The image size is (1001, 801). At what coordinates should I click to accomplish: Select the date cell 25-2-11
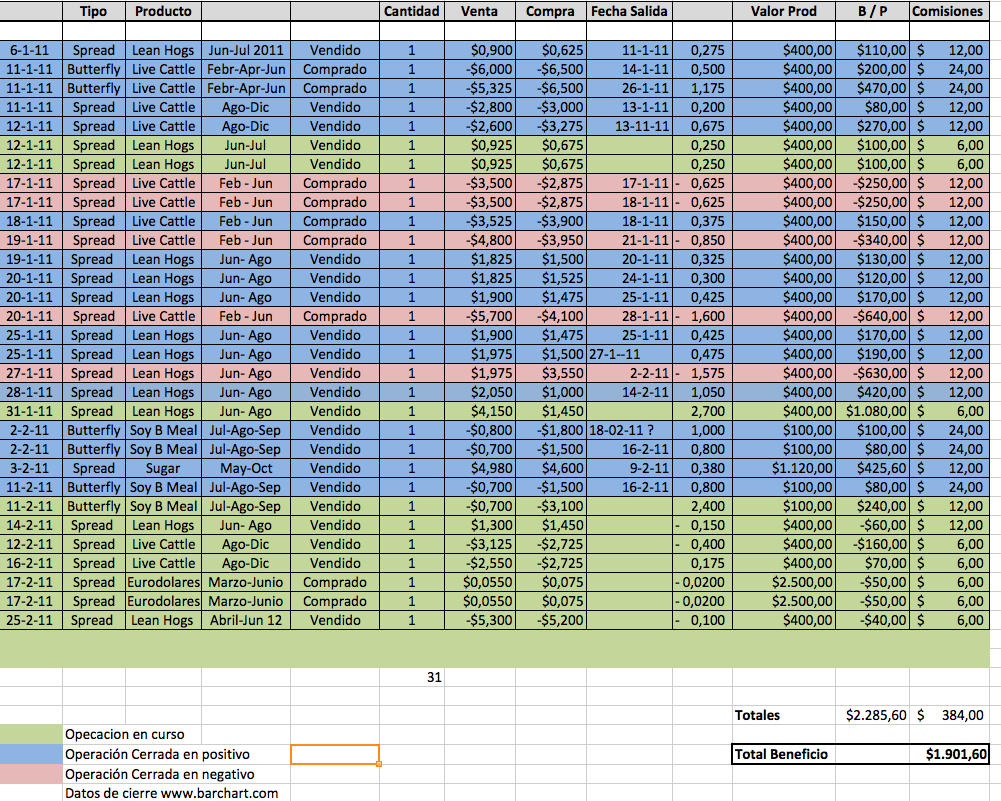click(x=30, y=620)
